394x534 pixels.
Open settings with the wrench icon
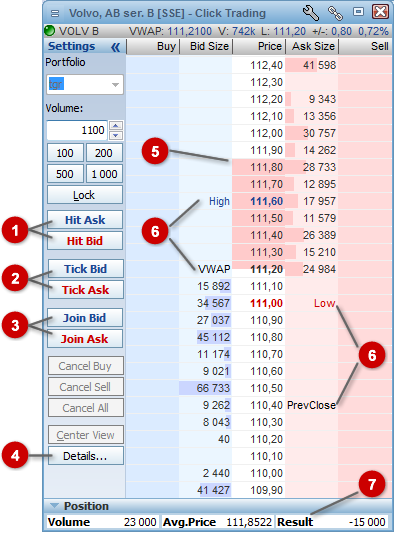[x=311, y=13]
